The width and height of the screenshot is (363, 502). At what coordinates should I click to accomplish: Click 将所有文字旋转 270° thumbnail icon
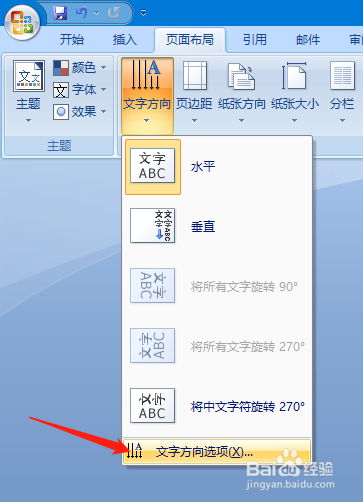[152, 346]
